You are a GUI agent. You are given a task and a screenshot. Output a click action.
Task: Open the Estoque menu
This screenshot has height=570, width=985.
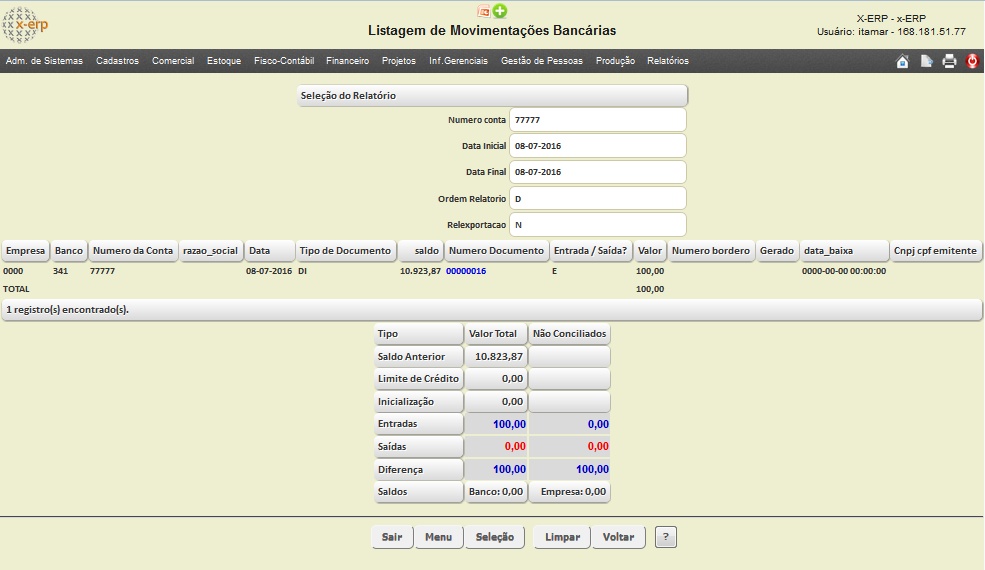click(224, 61)
